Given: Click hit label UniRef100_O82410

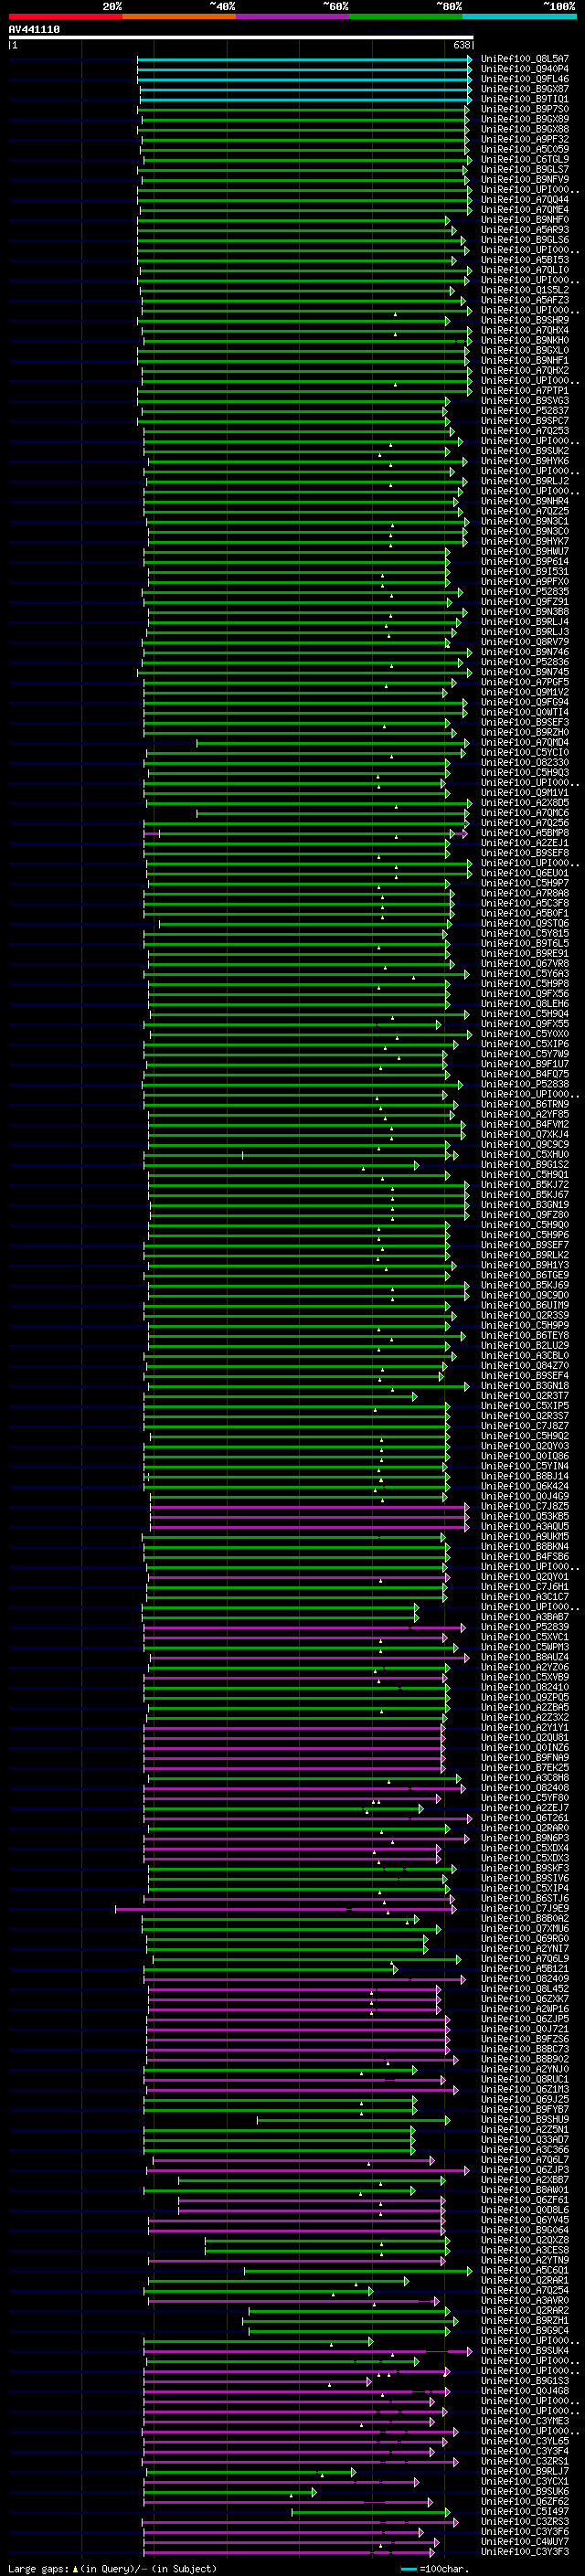Looking at the screenshot, I should (x=525, y=1688).
